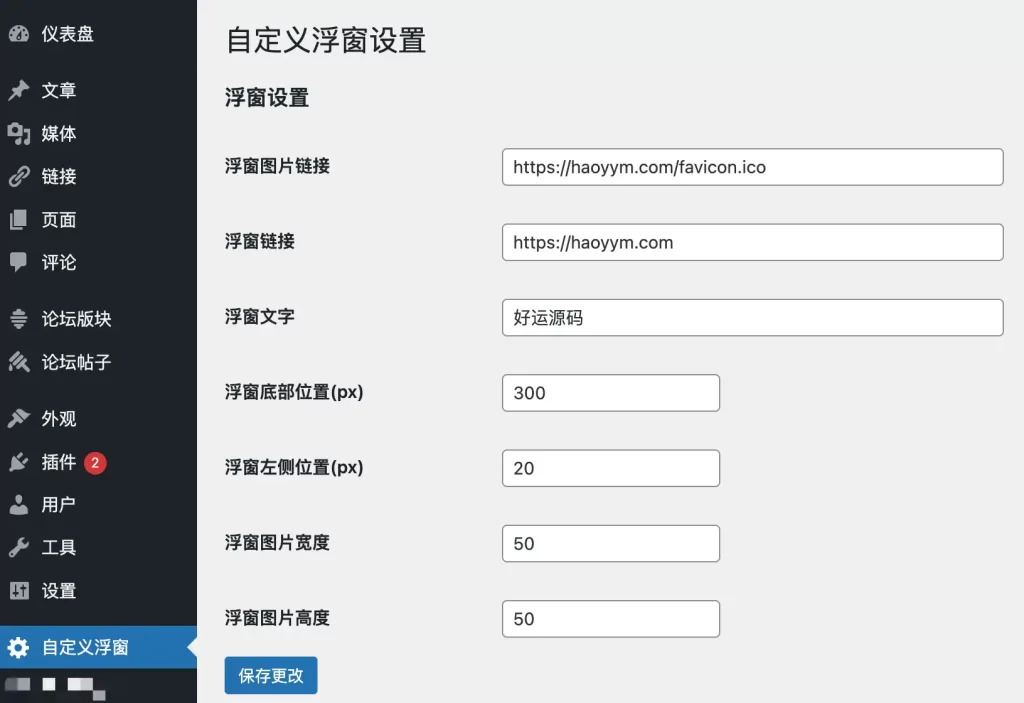Open the paintbrush icon next to 外观

(x=19, y=419)
